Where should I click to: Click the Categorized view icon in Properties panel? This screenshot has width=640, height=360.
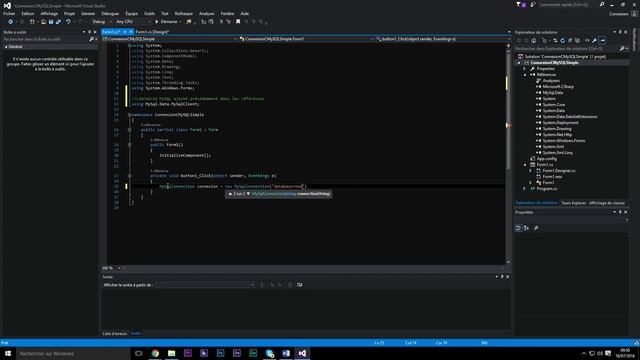[x=518, y=228]
